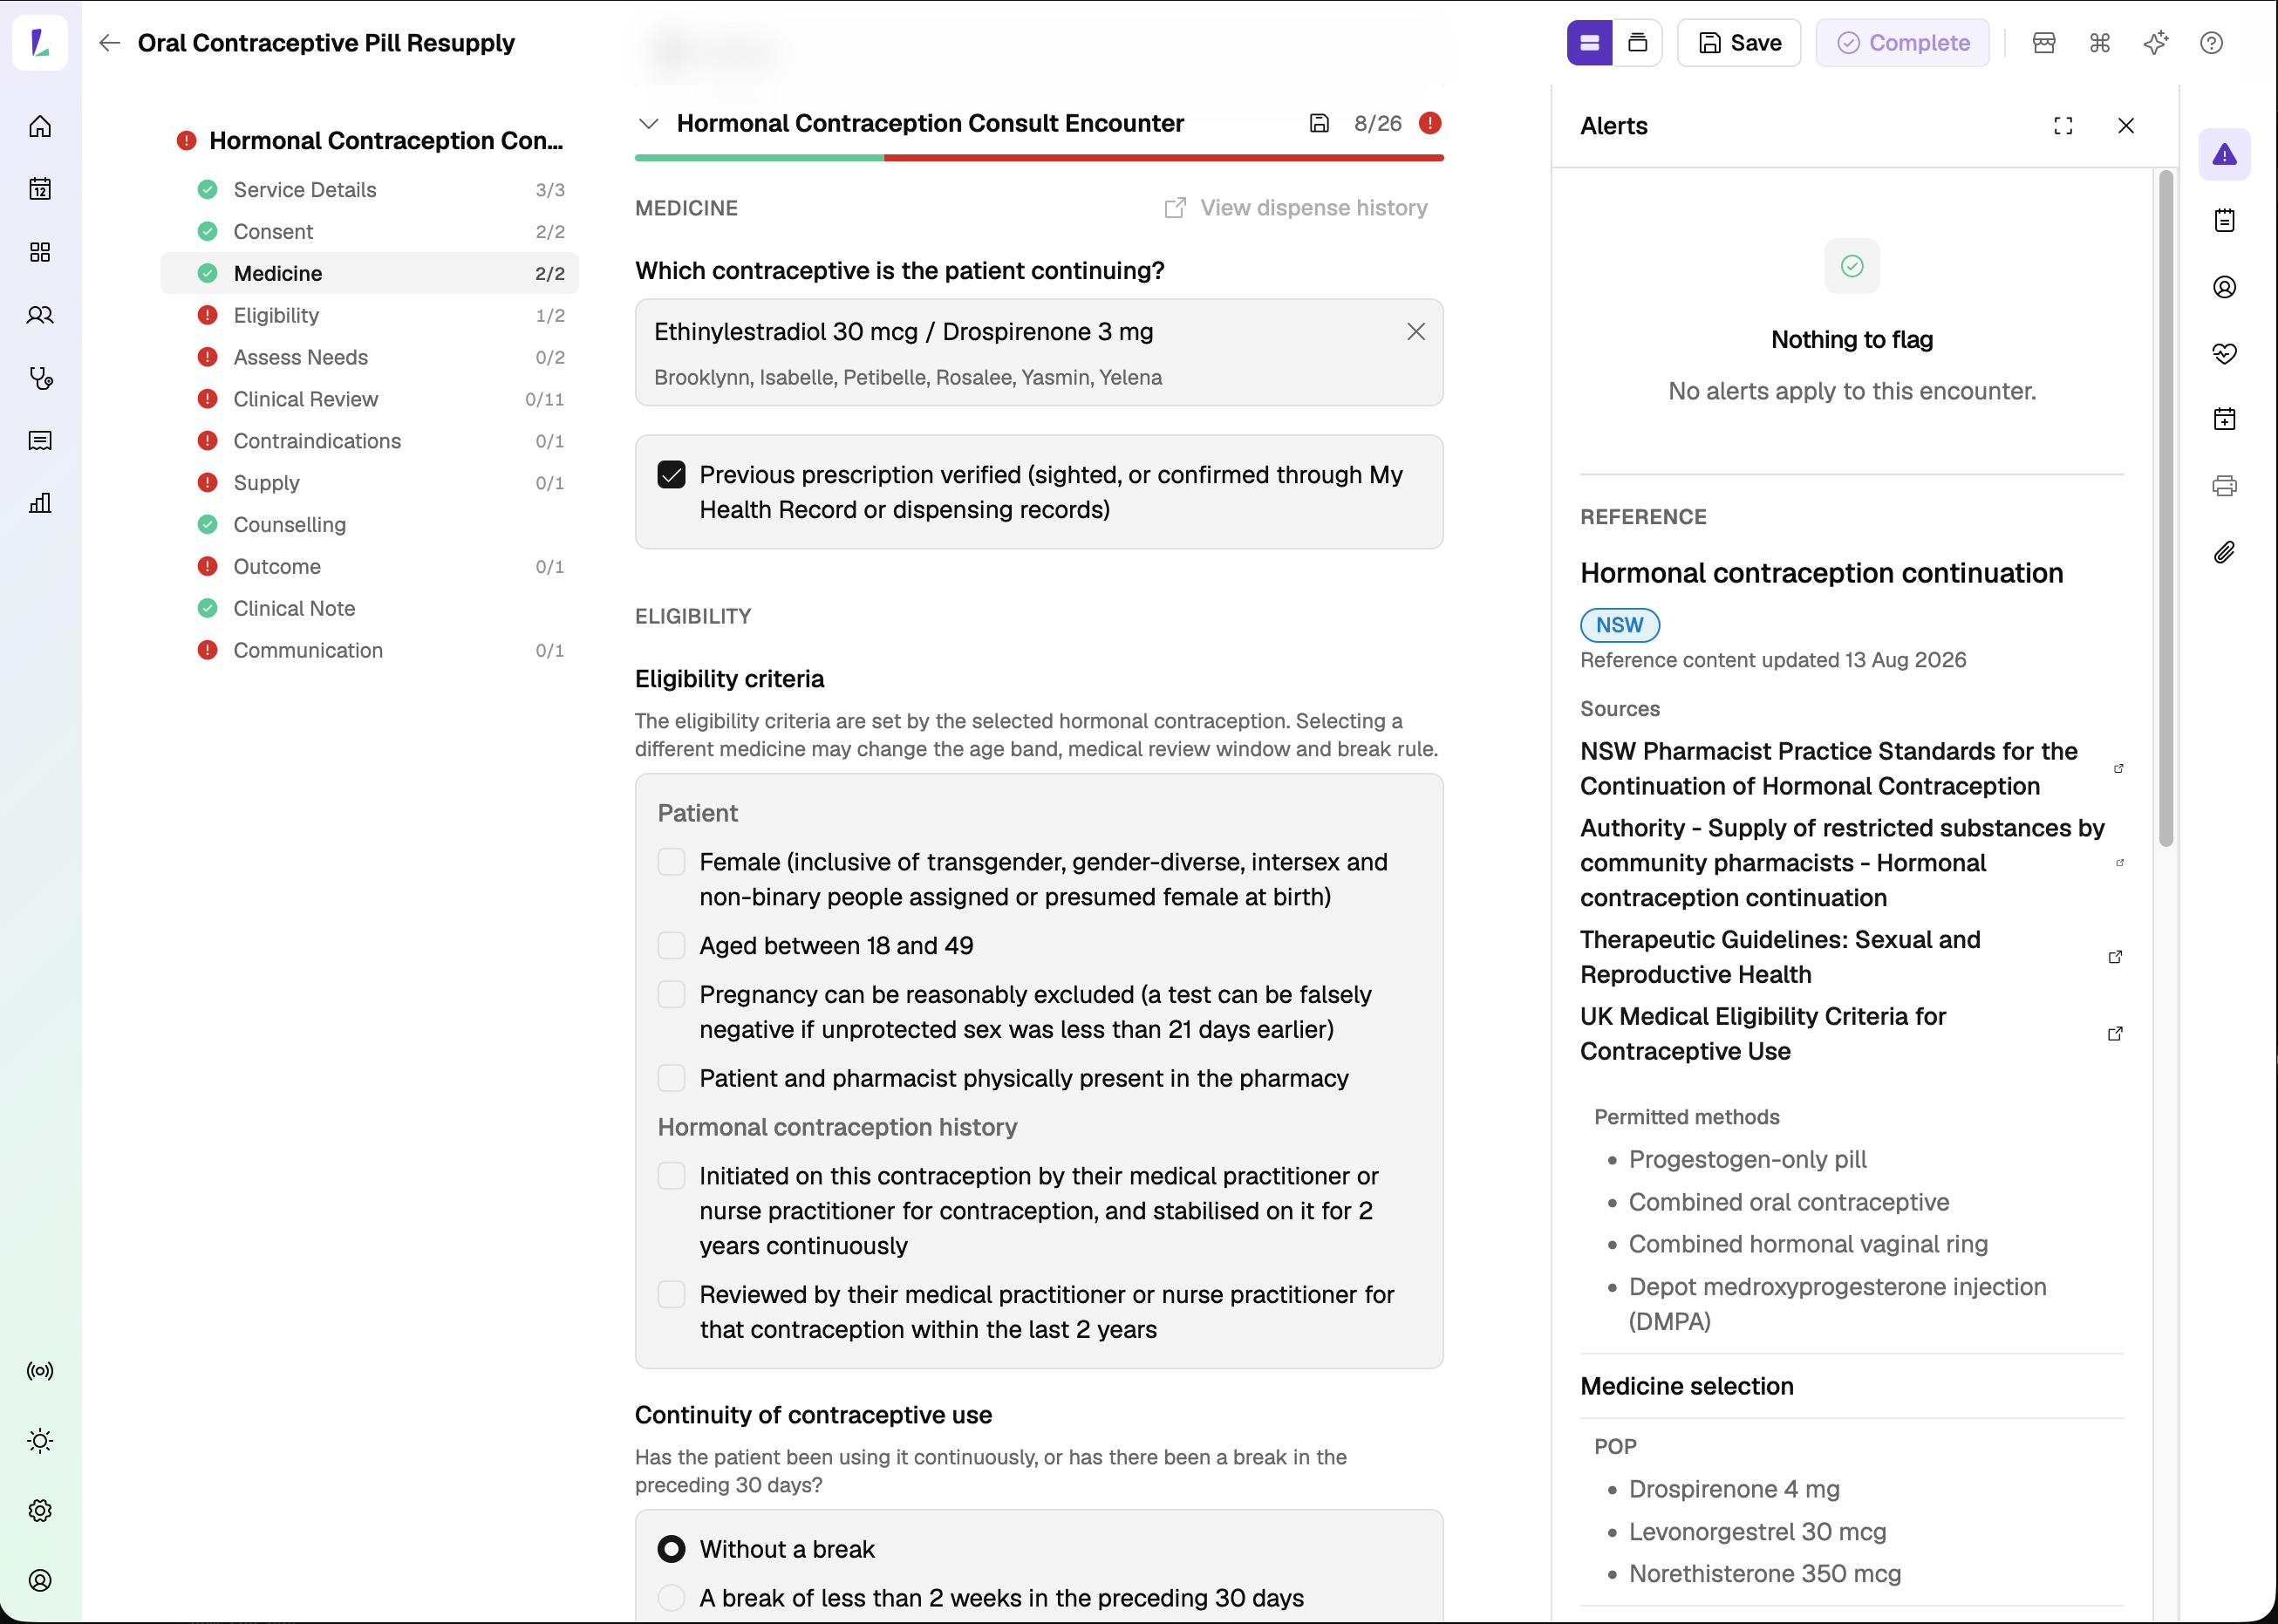Expand the Alerts panel to fullscreen

tap(2063, 126)
